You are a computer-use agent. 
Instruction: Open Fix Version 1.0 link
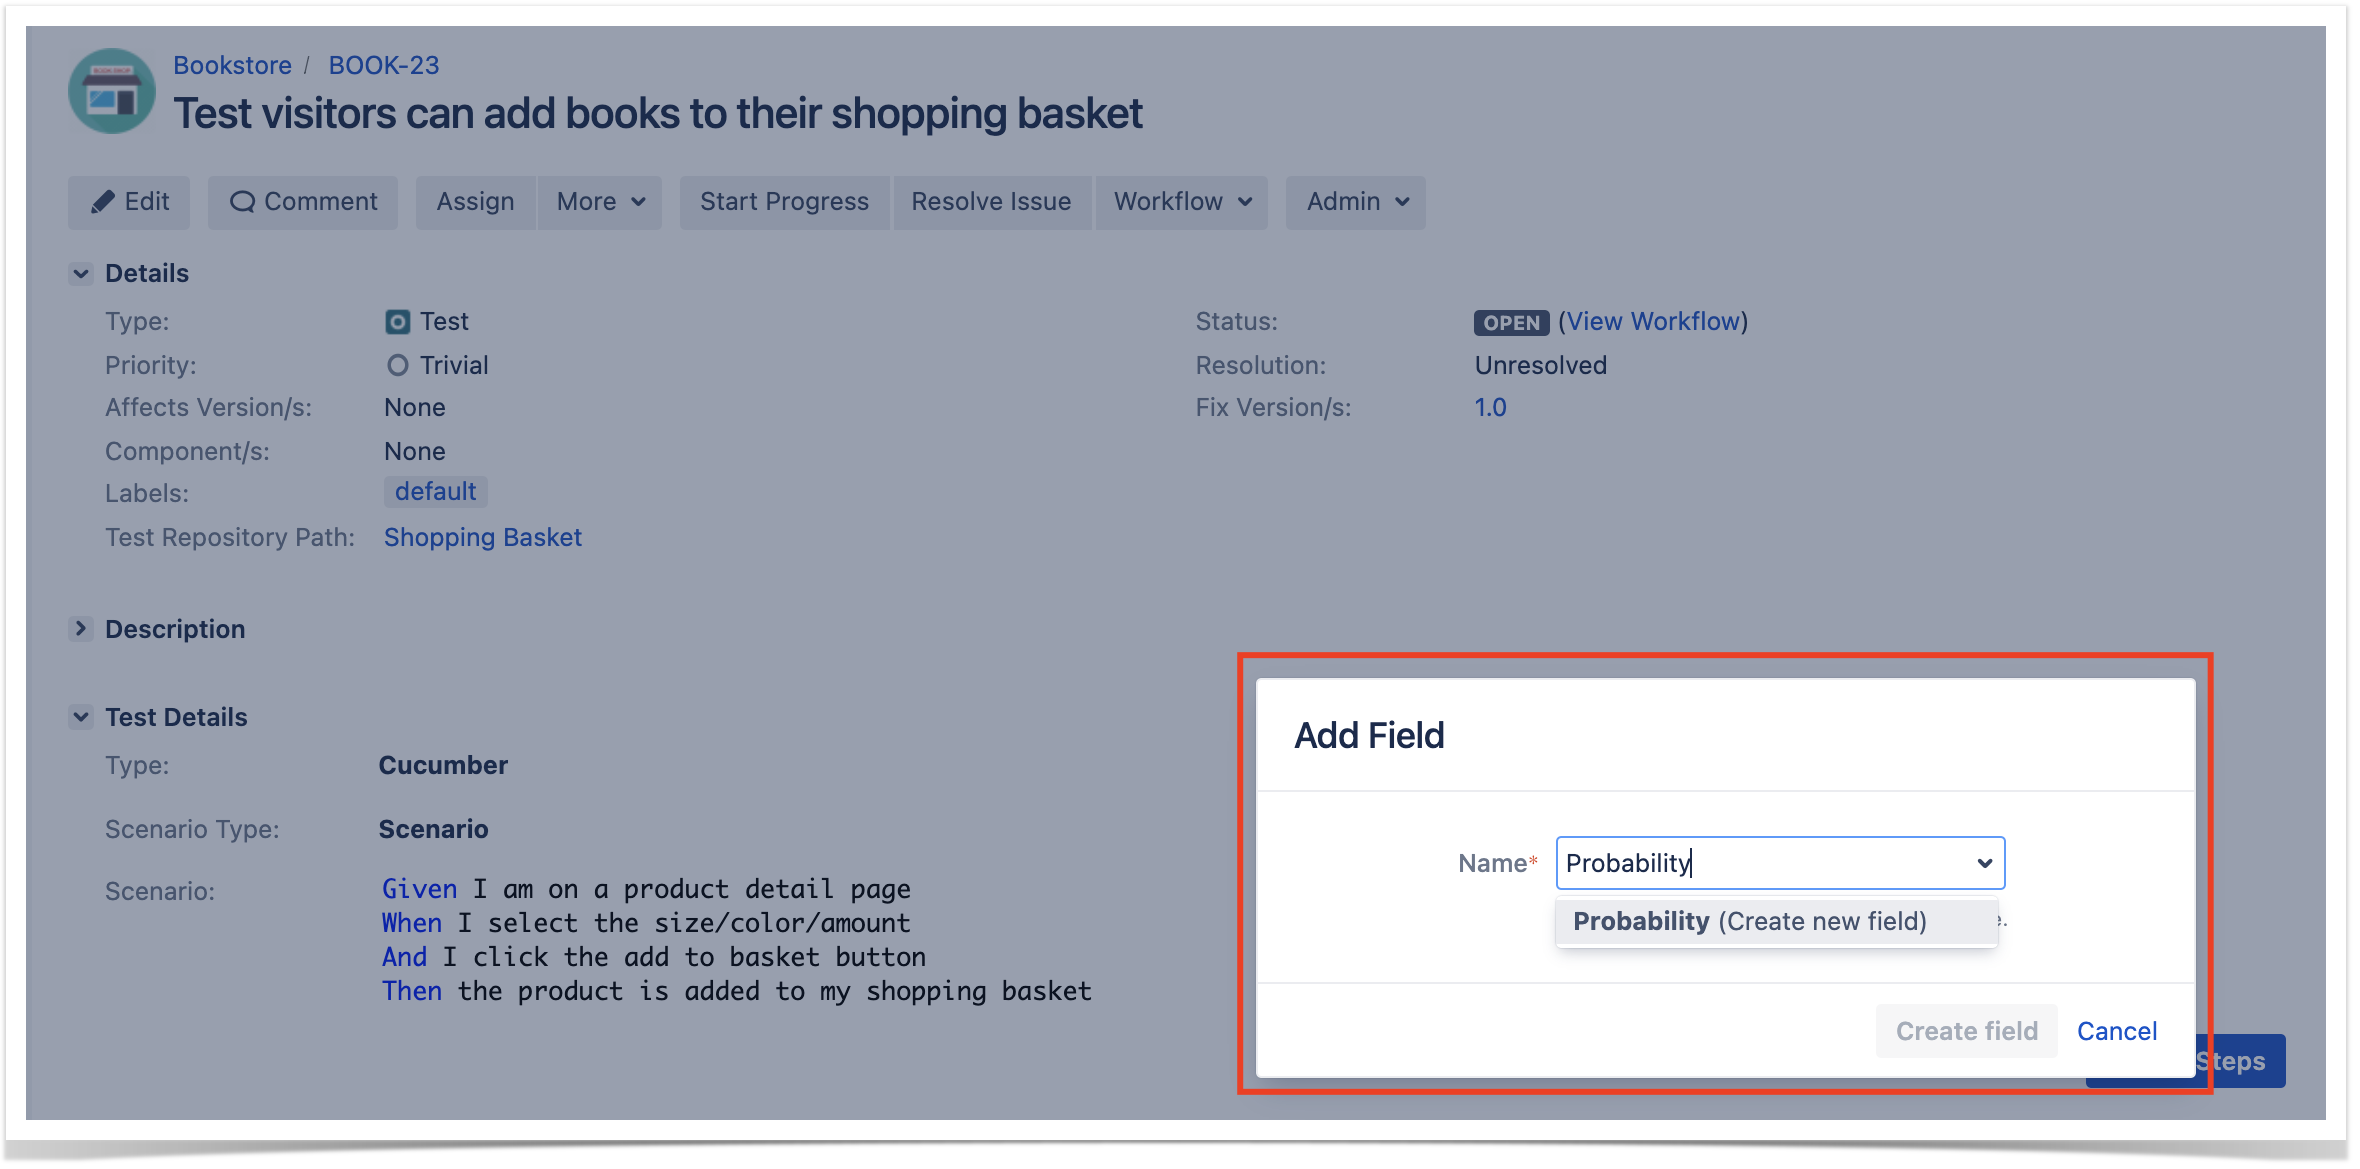[1490, 407]
